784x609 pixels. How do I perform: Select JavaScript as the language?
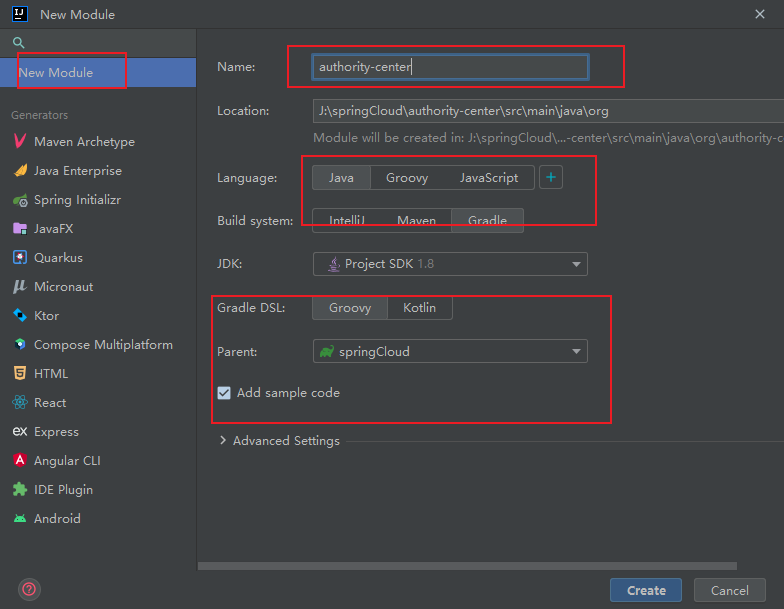coord(489,178)
